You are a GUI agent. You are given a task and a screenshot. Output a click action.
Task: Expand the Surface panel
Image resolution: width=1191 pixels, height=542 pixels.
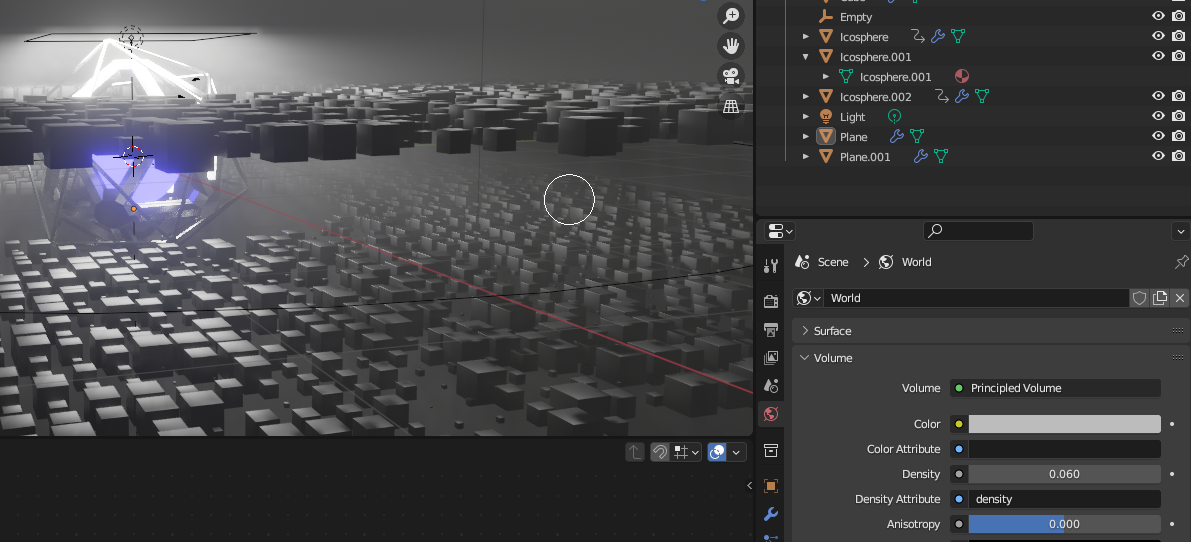coord(832,331)
